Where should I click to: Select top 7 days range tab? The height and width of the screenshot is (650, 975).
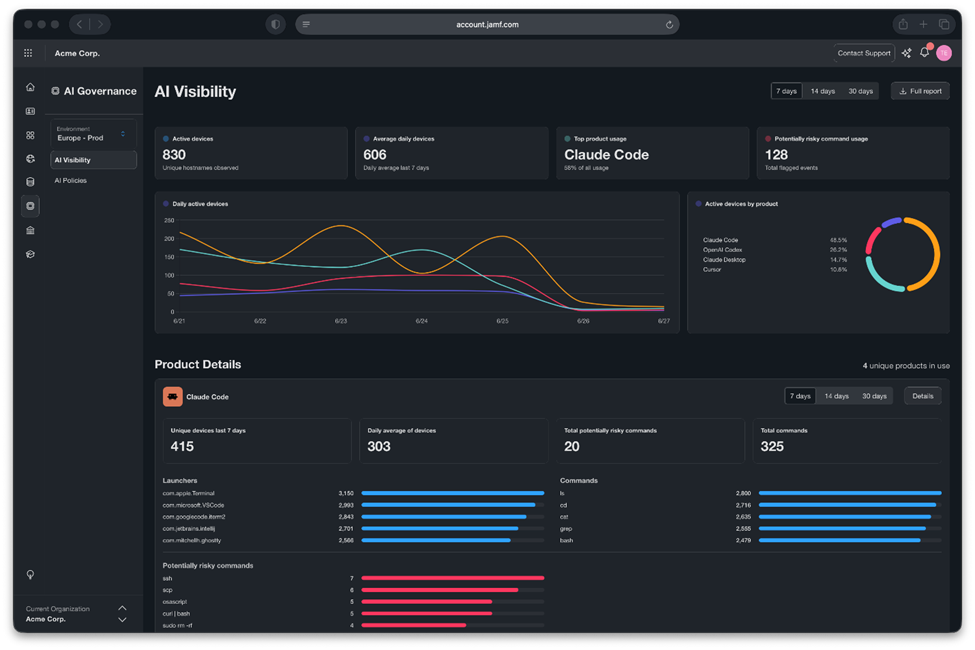coord(786,91)
